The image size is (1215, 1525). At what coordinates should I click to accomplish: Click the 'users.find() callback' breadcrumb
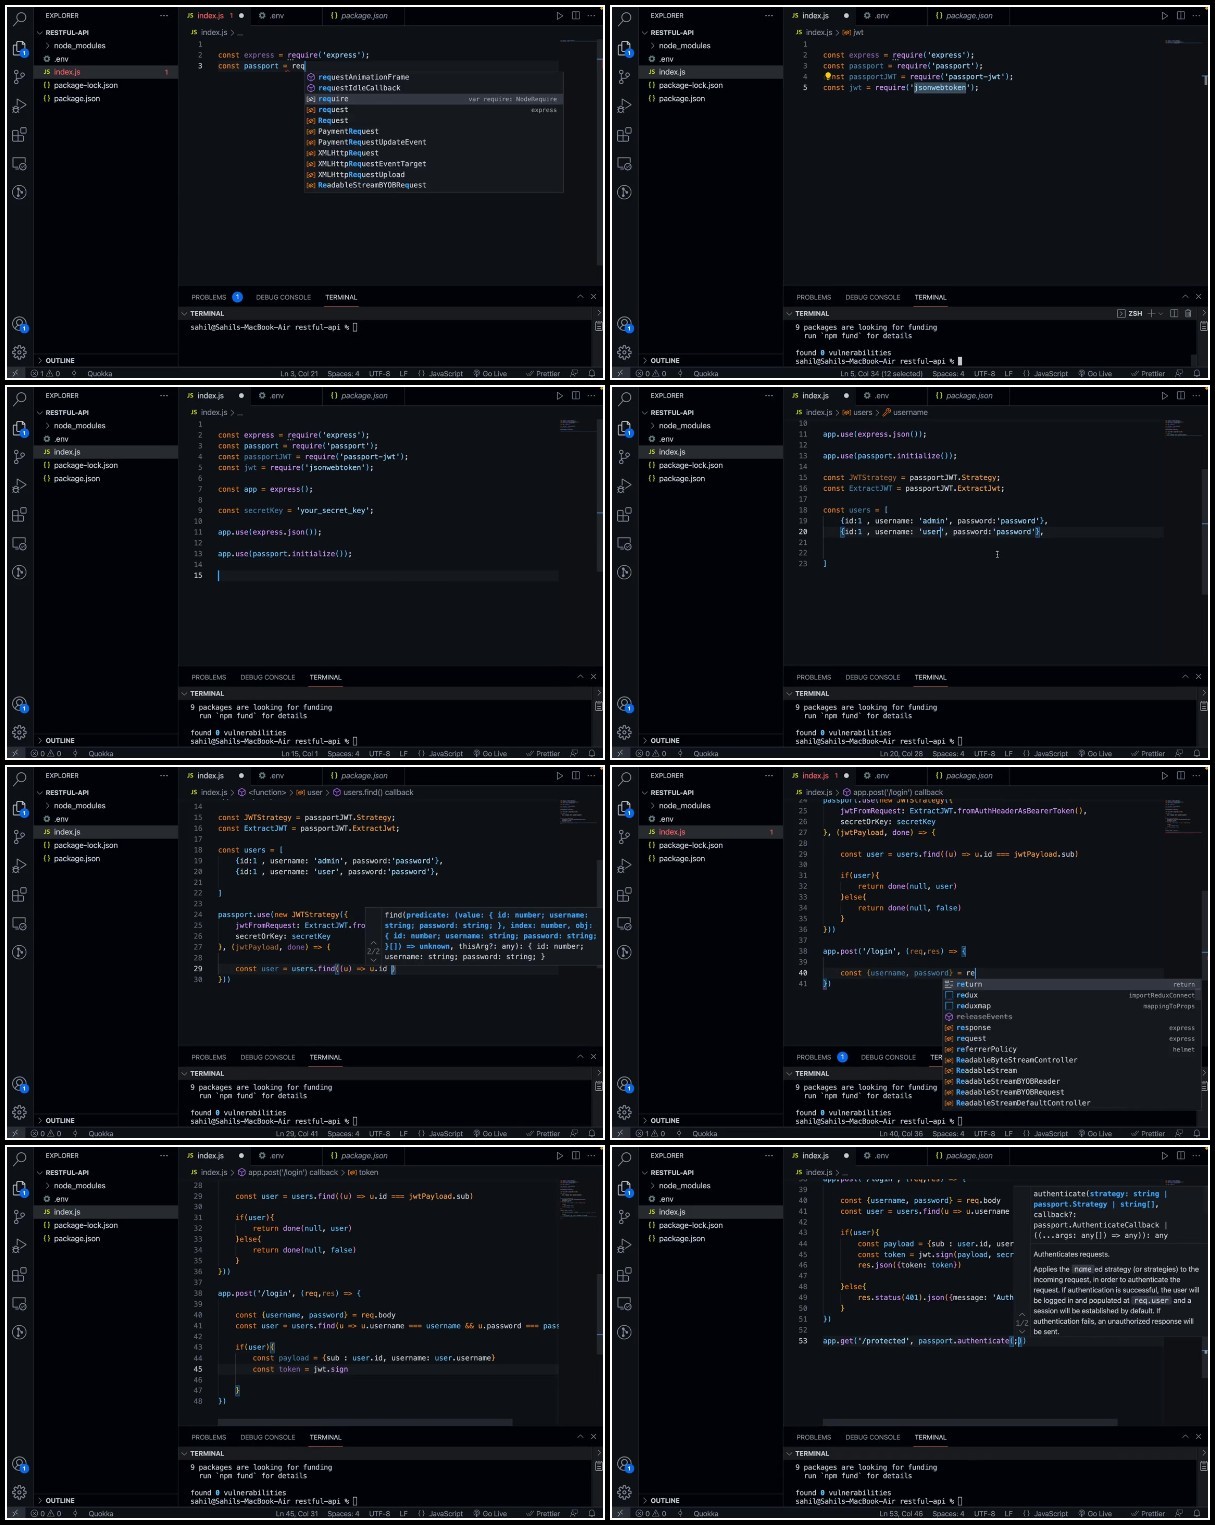(373, 792)
